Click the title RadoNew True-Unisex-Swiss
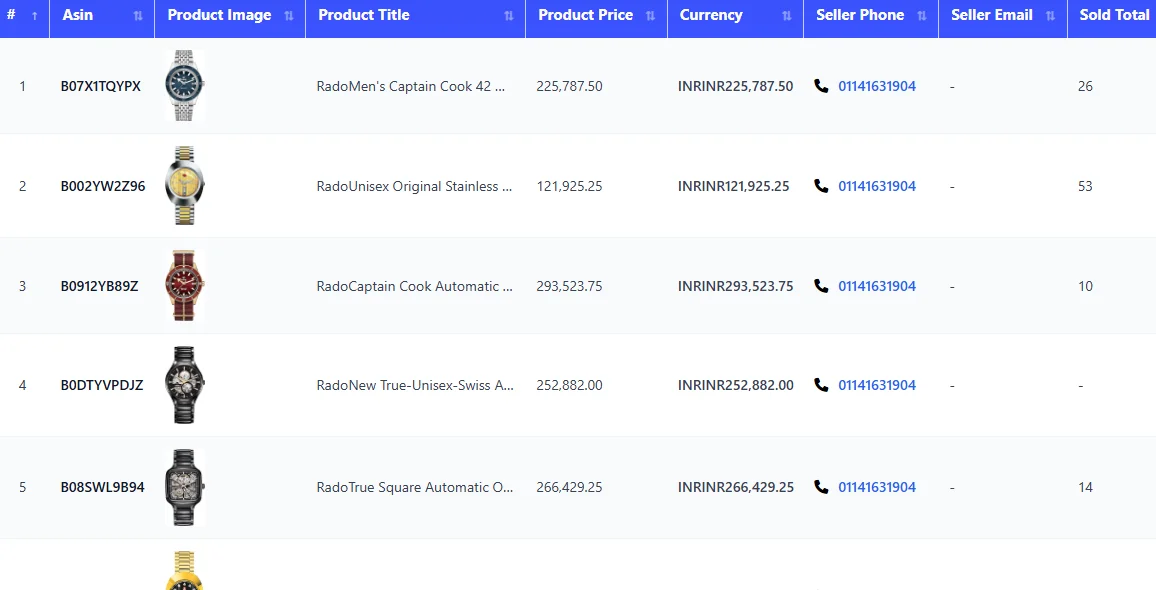 [x=414, y=385]
